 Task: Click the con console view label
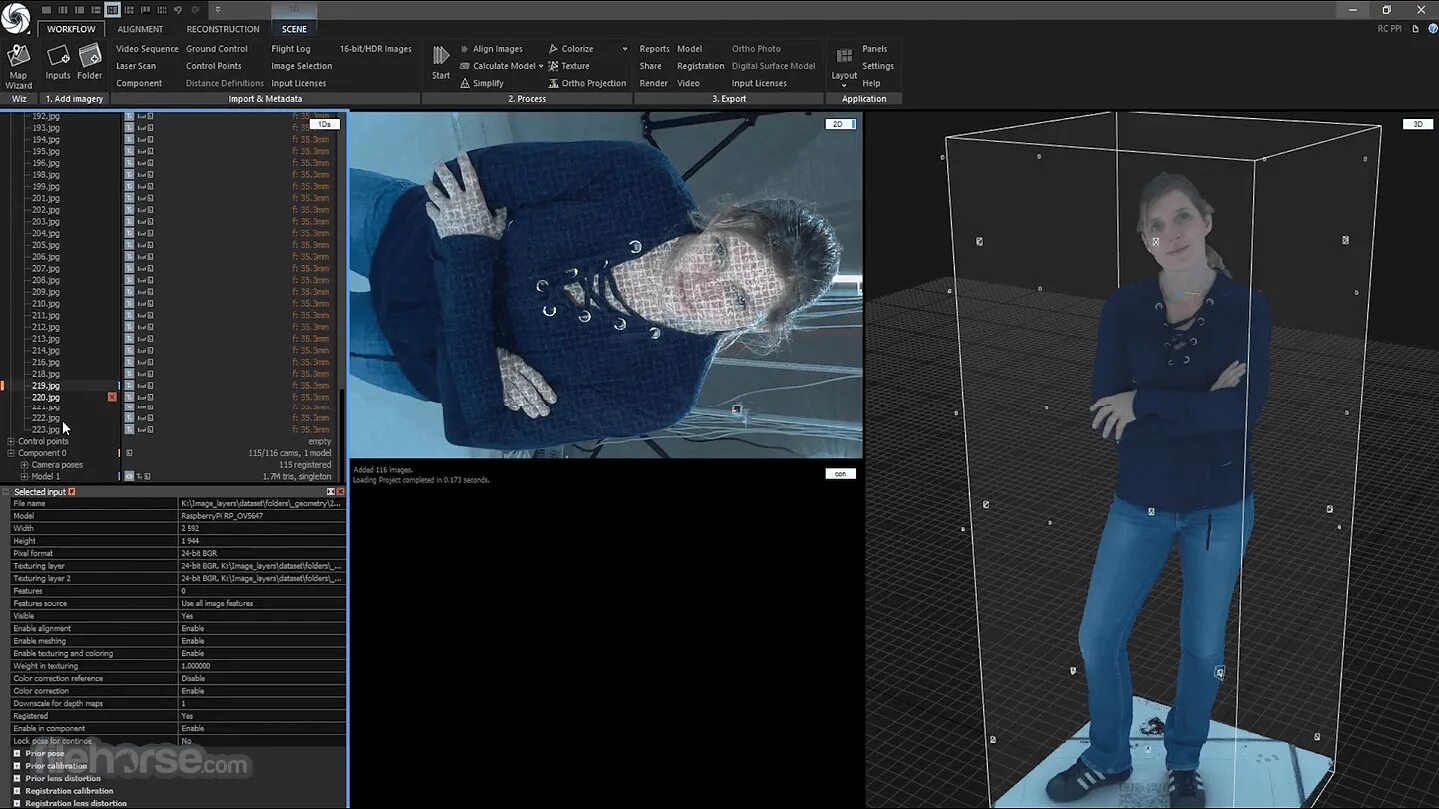840,474
